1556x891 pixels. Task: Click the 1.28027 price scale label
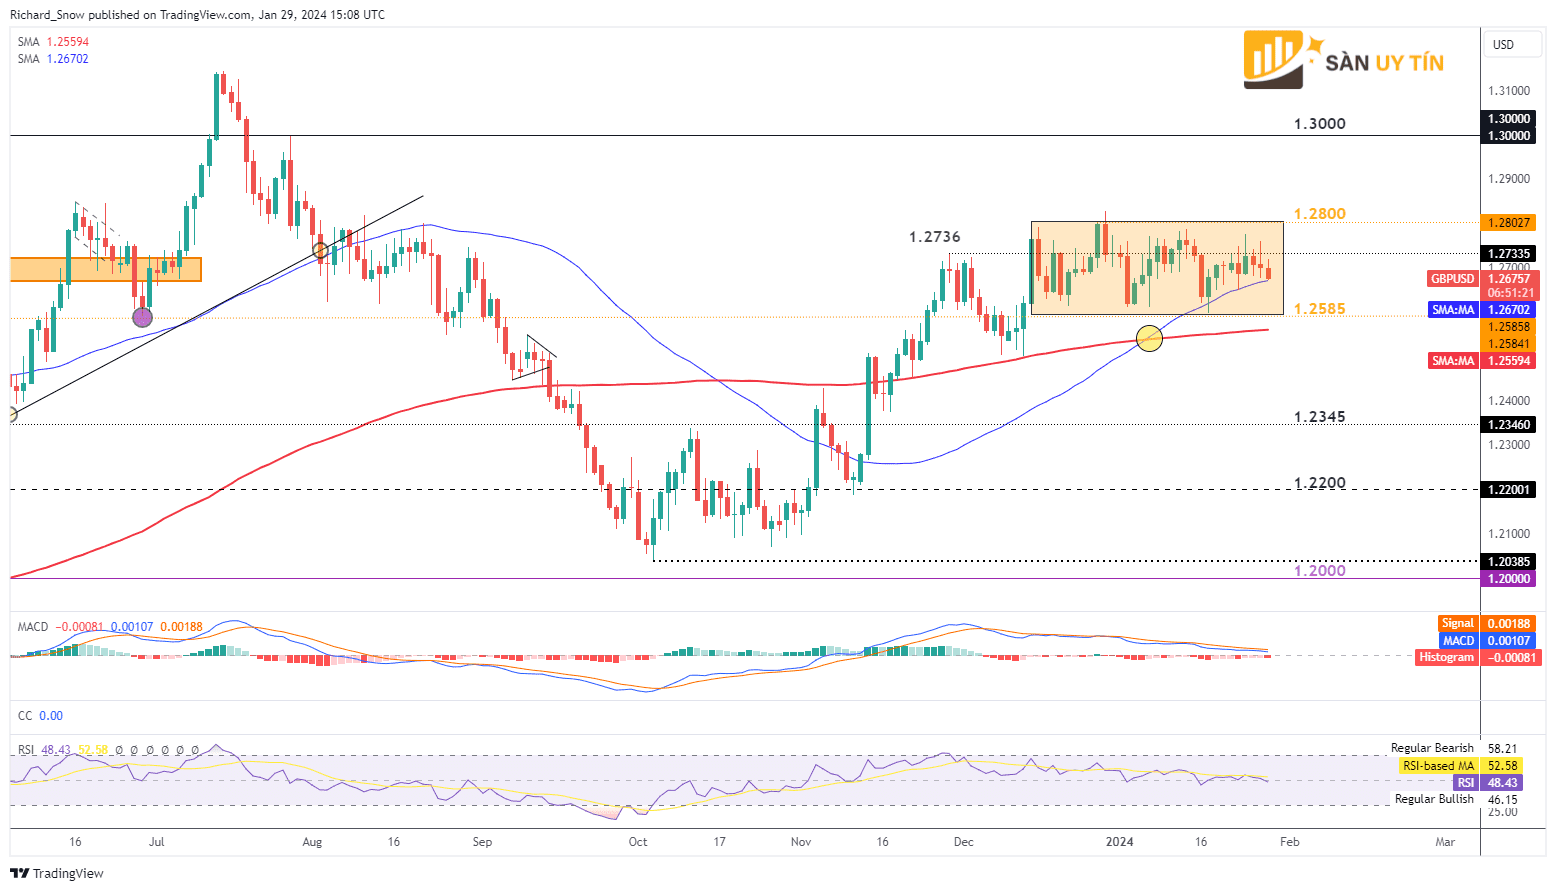pyautogui.click(x=1509, y=223)
